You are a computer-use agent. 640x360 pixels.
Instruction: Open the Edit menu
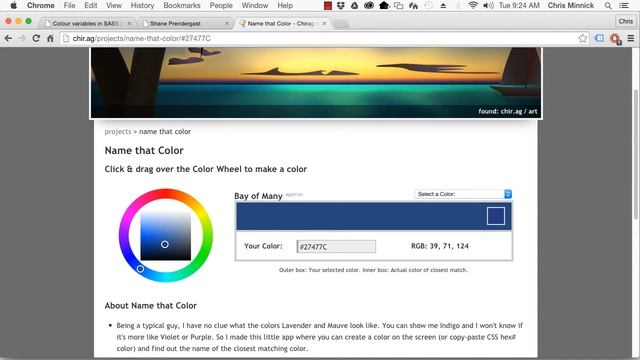click(x=90, y=5)
